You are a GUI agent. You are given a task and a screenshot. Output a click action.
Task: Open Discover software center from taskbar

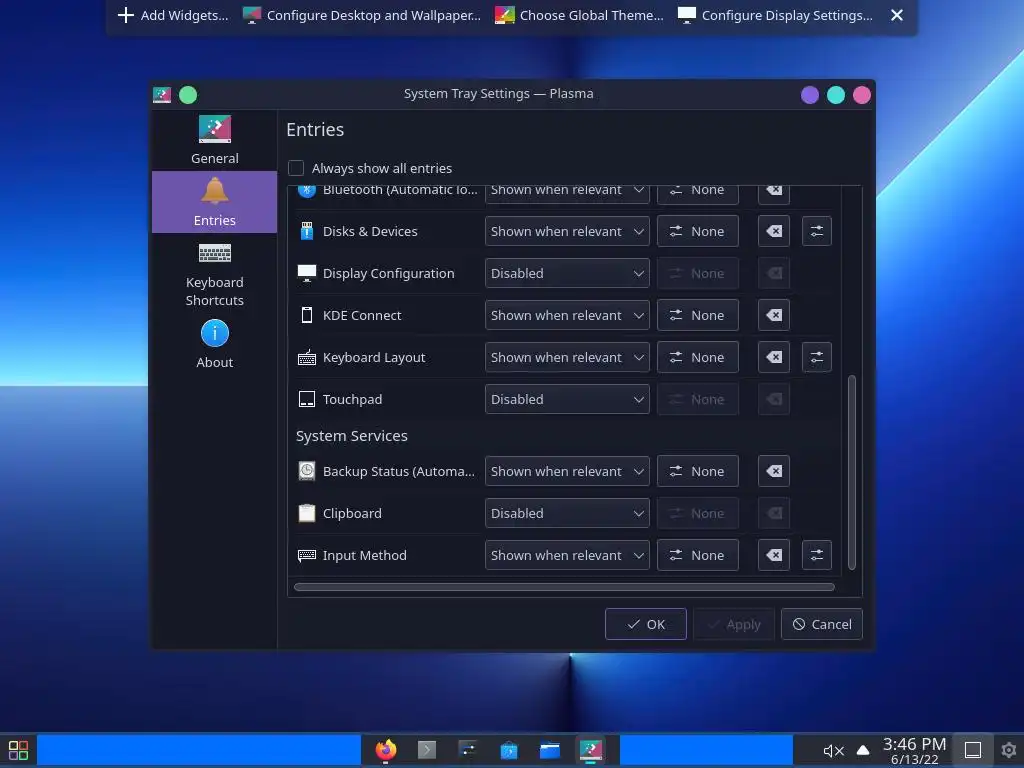click(x=509, y=750)
